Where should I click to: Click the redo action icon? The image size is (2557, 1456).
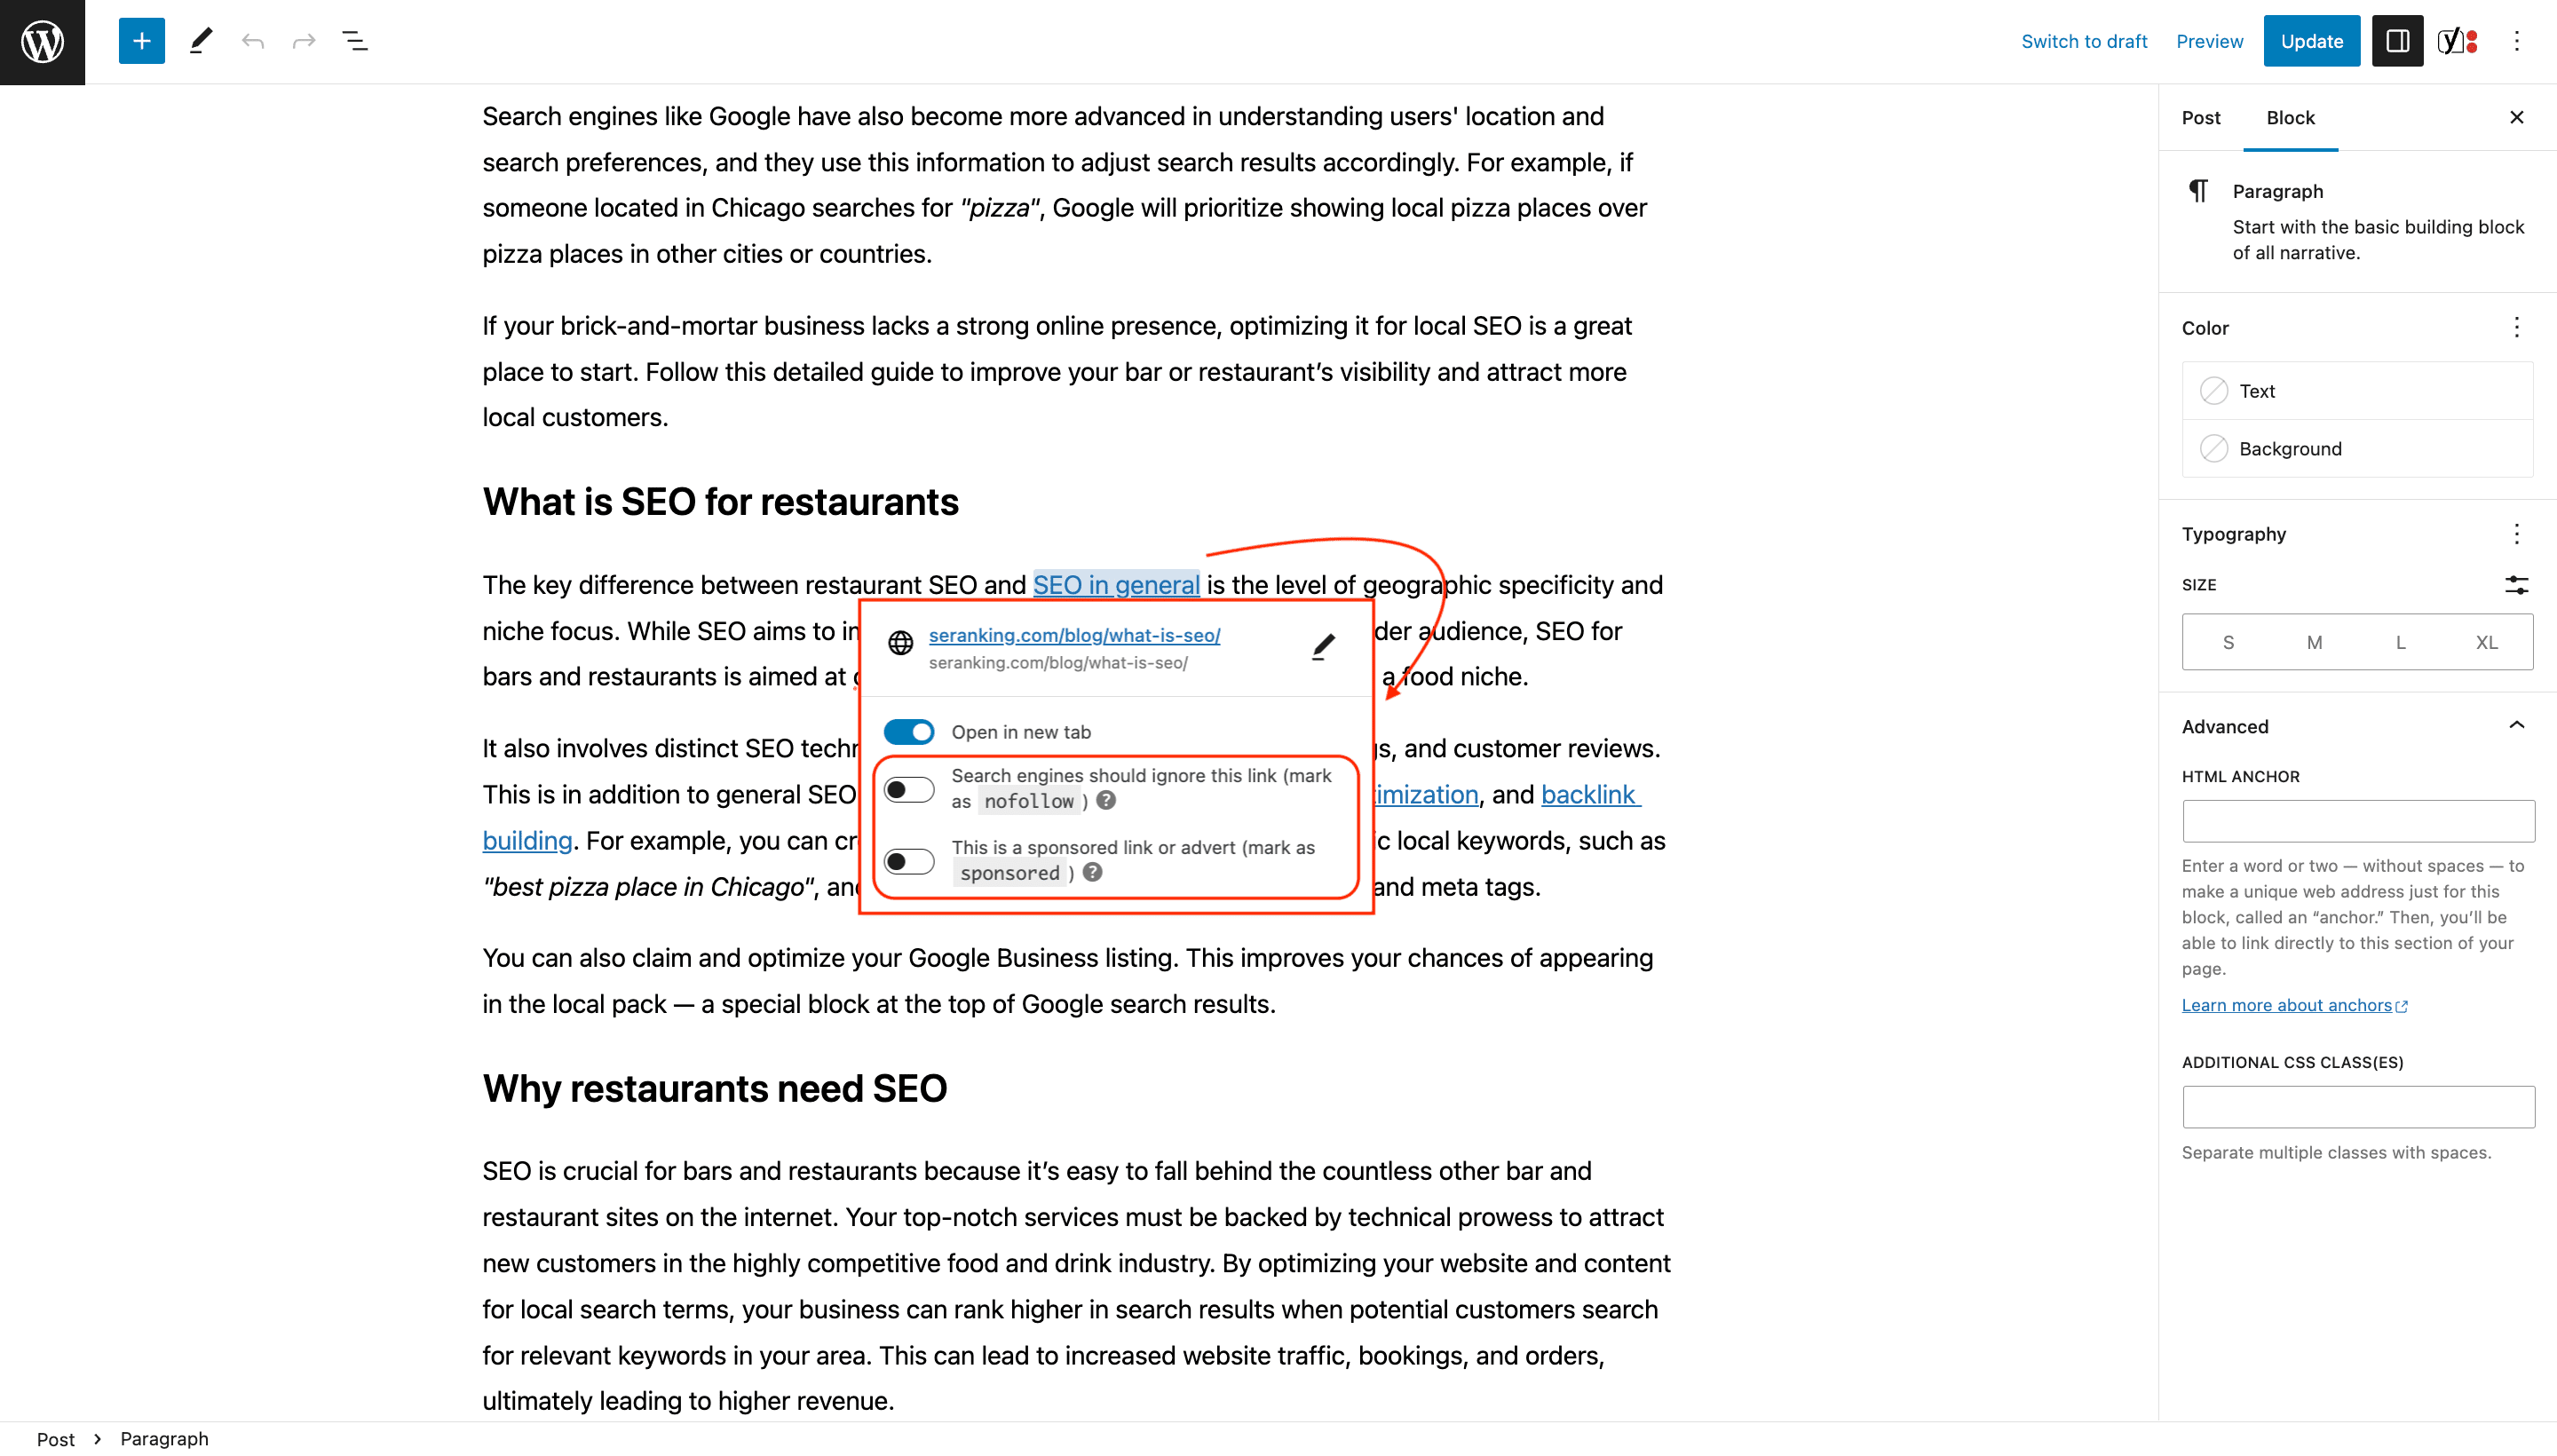click(x=304, y=41)
